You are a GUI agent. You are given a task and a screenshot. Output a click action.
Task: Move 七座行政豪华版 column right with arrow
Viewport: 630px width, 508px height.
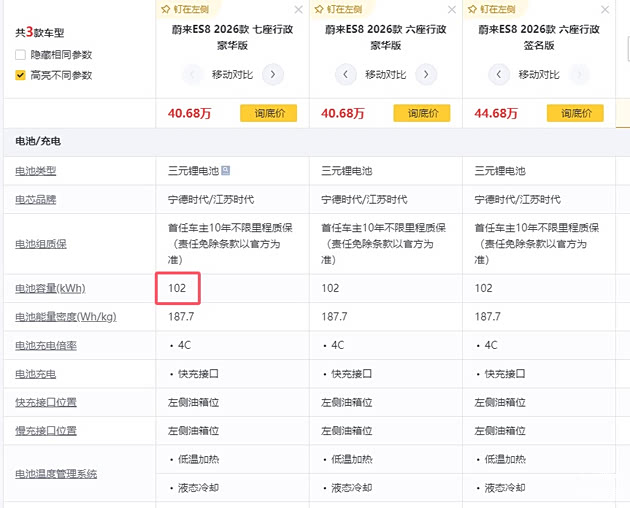pos(272,74)
